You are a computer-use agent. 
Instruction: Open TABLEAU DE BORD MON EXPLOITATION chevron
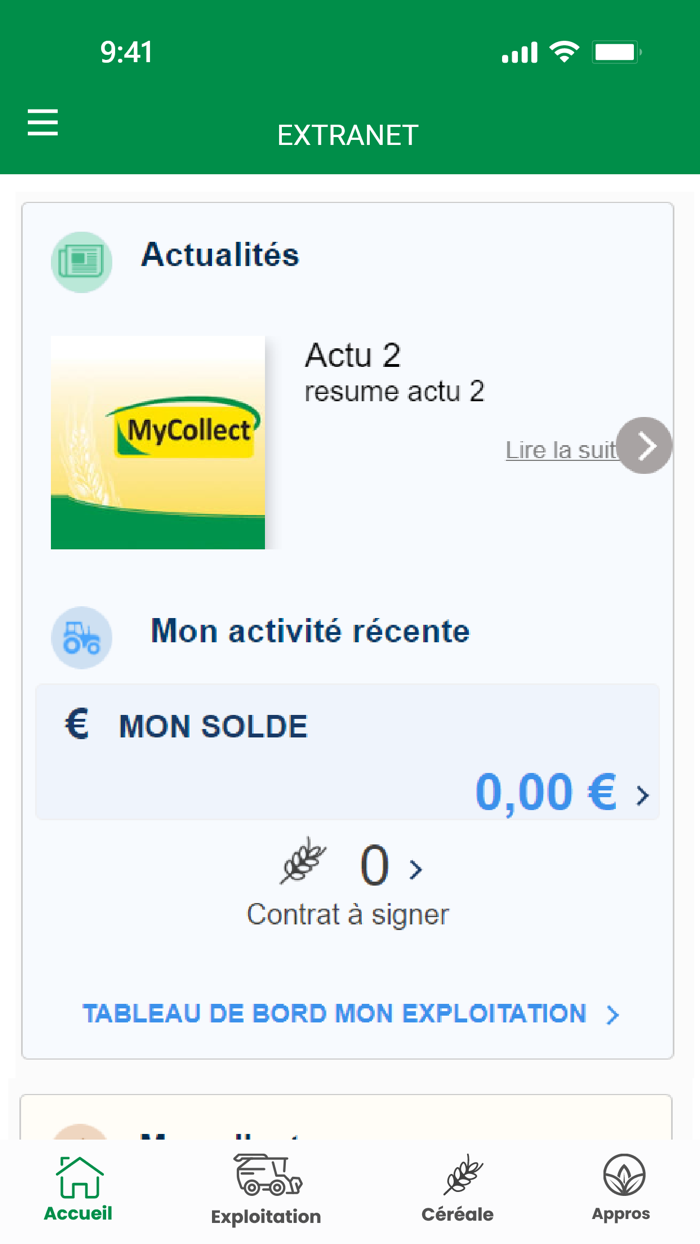613,1014
